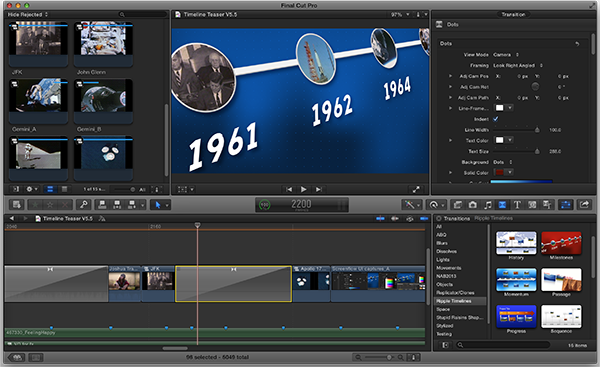Select the Dissolves transitions category
Screen dimensions: 600x367
[x=447, y=251]
